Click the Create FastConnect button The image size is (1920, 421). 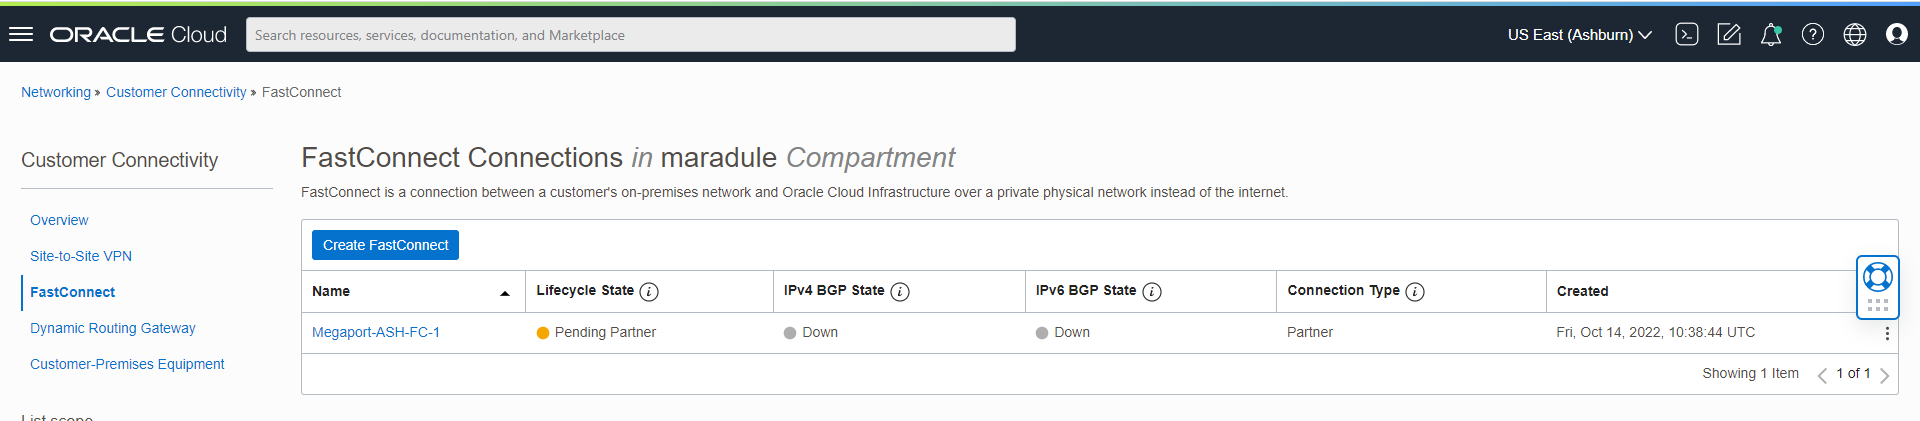point(385,245)
